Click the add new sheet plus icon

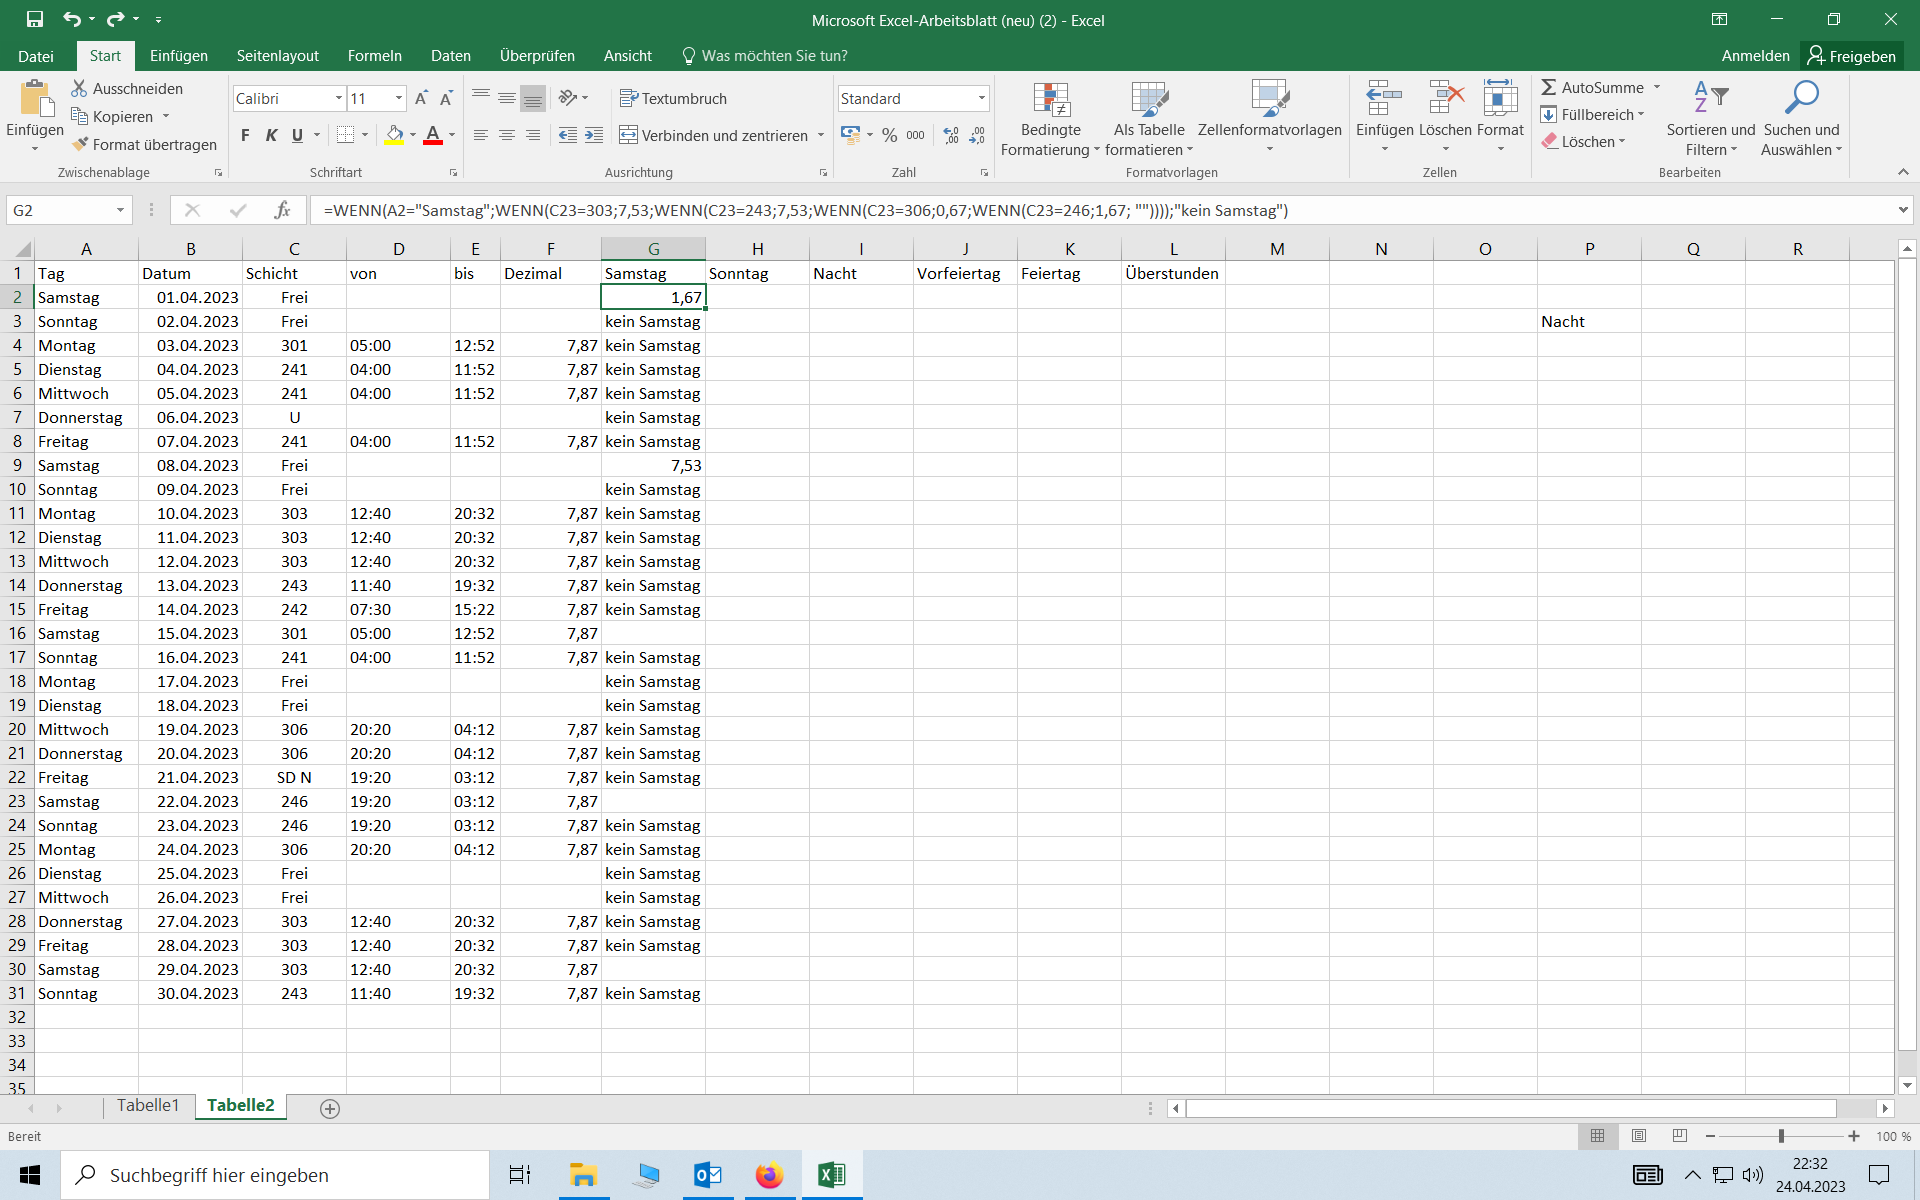click(x=330, y=1108)
